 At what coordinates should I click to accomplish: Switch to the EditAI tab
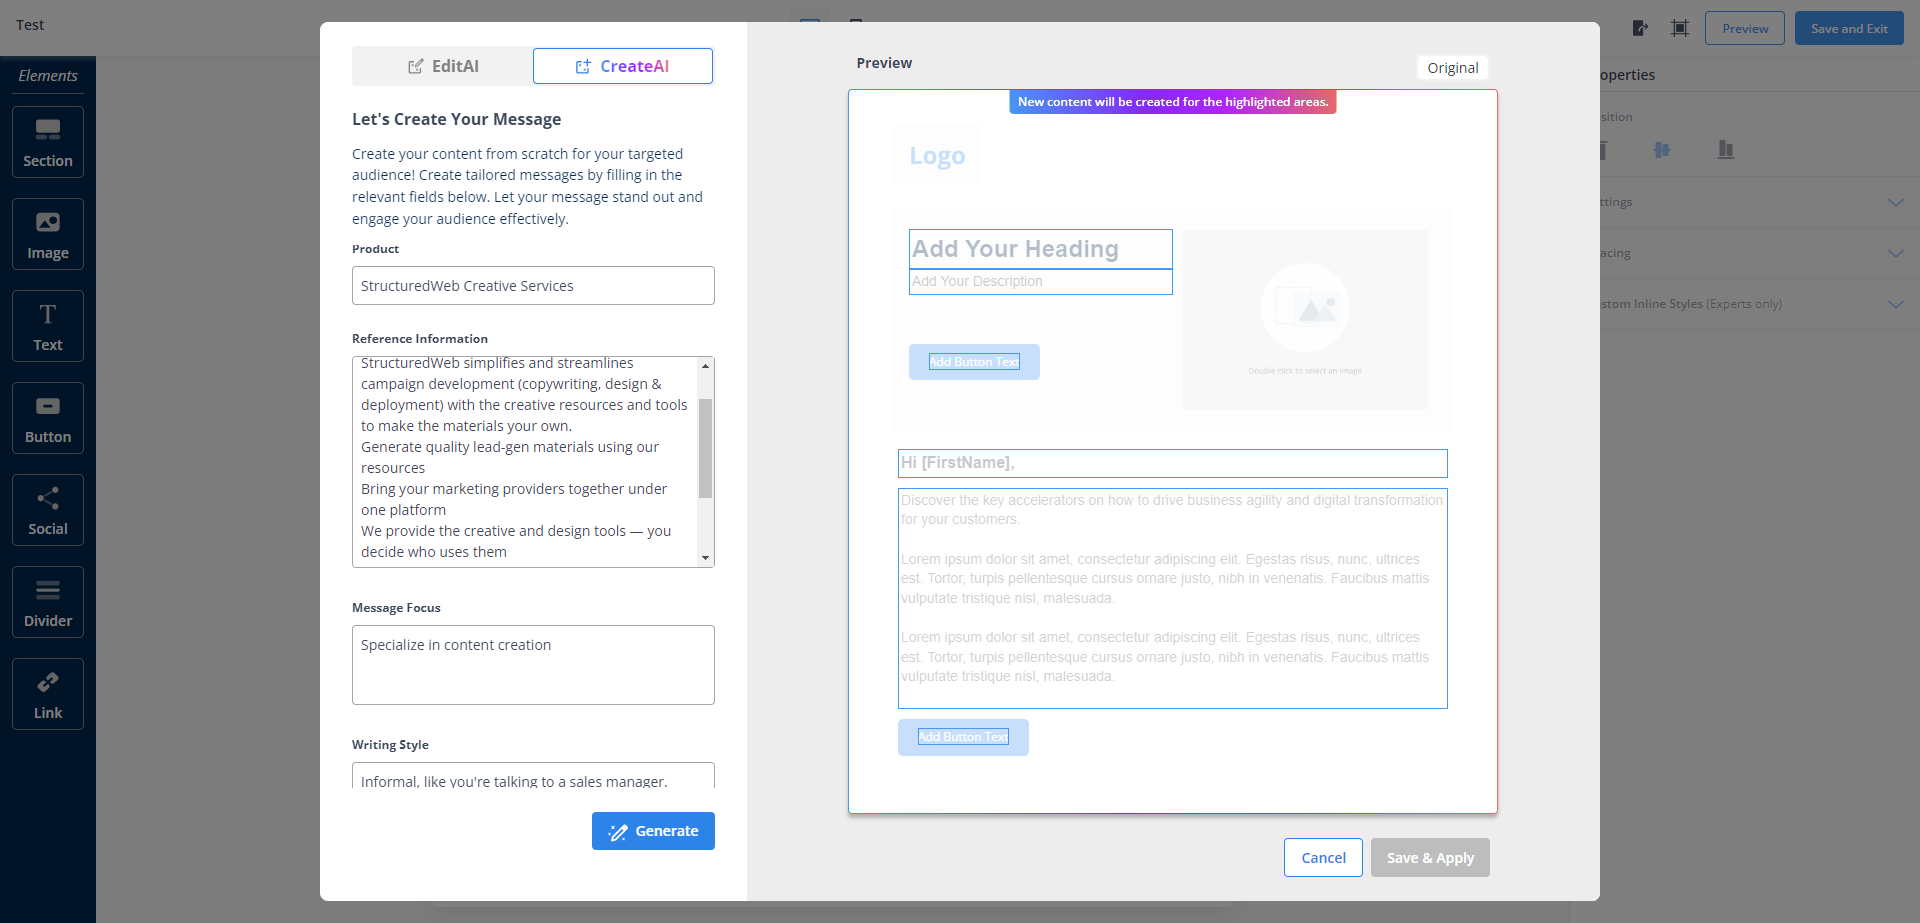[x=442, y=66]
